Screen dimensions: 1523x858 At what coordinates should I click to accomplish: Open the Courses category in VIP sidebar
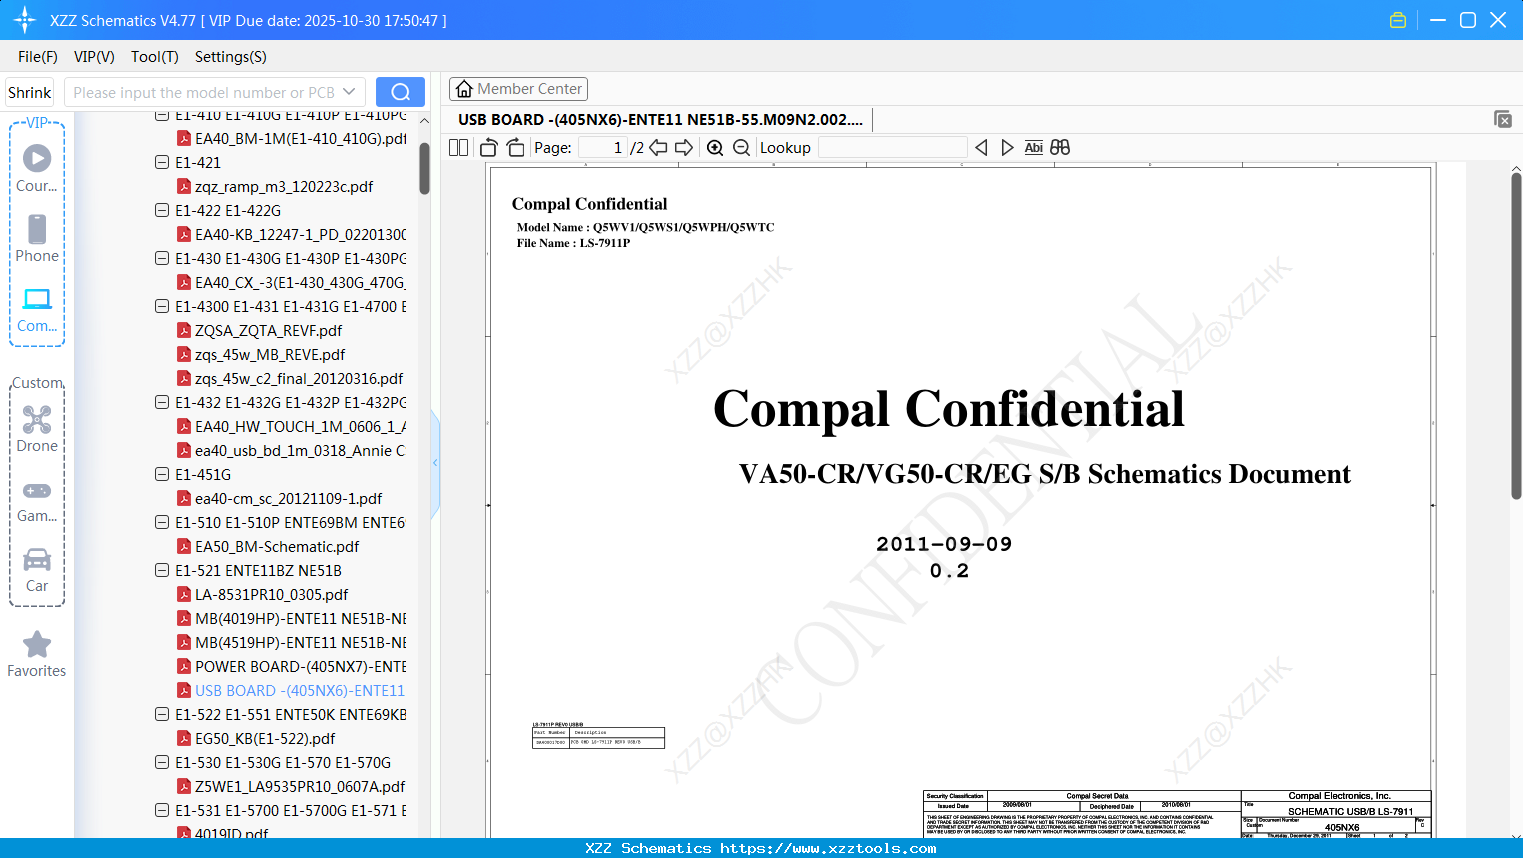click(x=37, y=168)
